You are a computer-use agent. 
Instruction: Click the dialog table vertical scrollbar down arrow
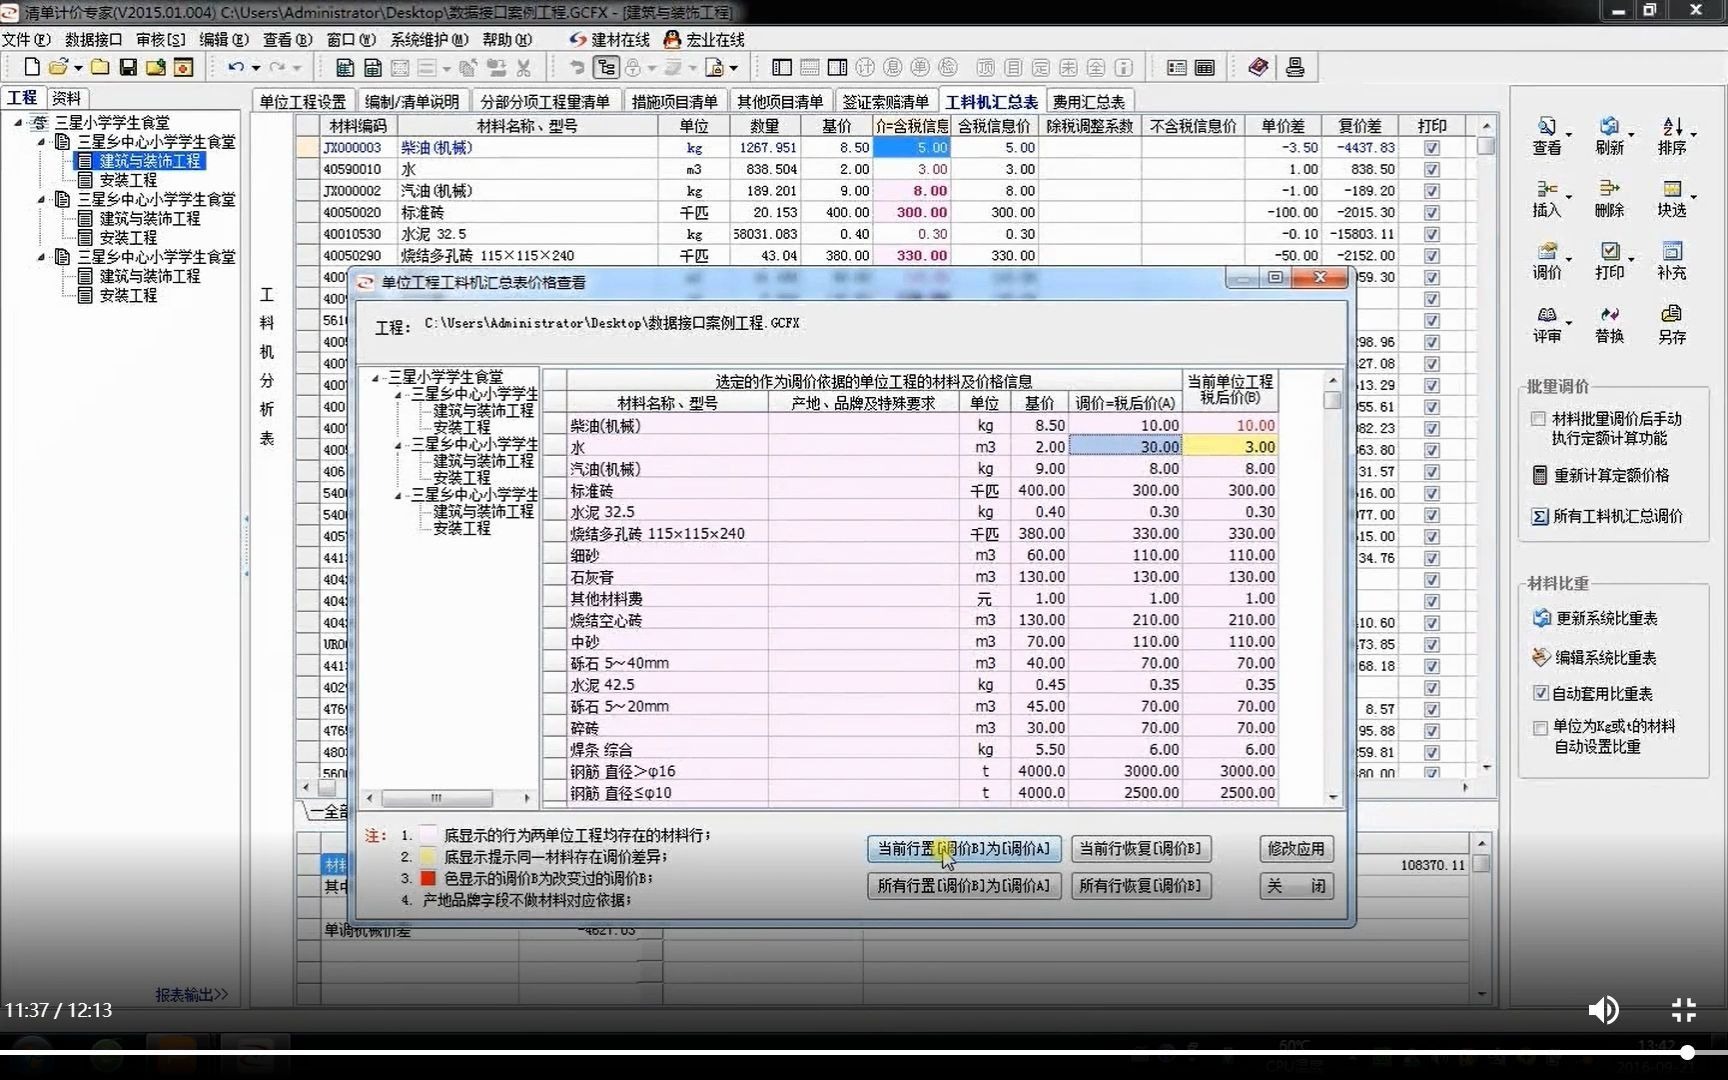point(1333,797)
